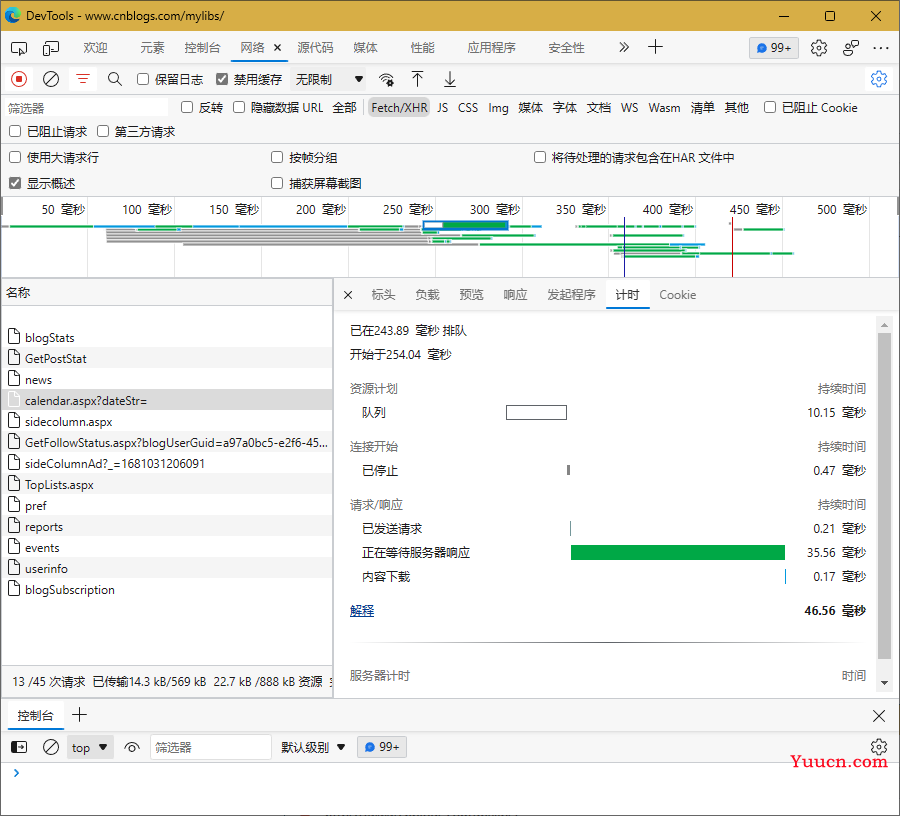Select the inspect element icon

pyautogui.click(x=19, y=48)
